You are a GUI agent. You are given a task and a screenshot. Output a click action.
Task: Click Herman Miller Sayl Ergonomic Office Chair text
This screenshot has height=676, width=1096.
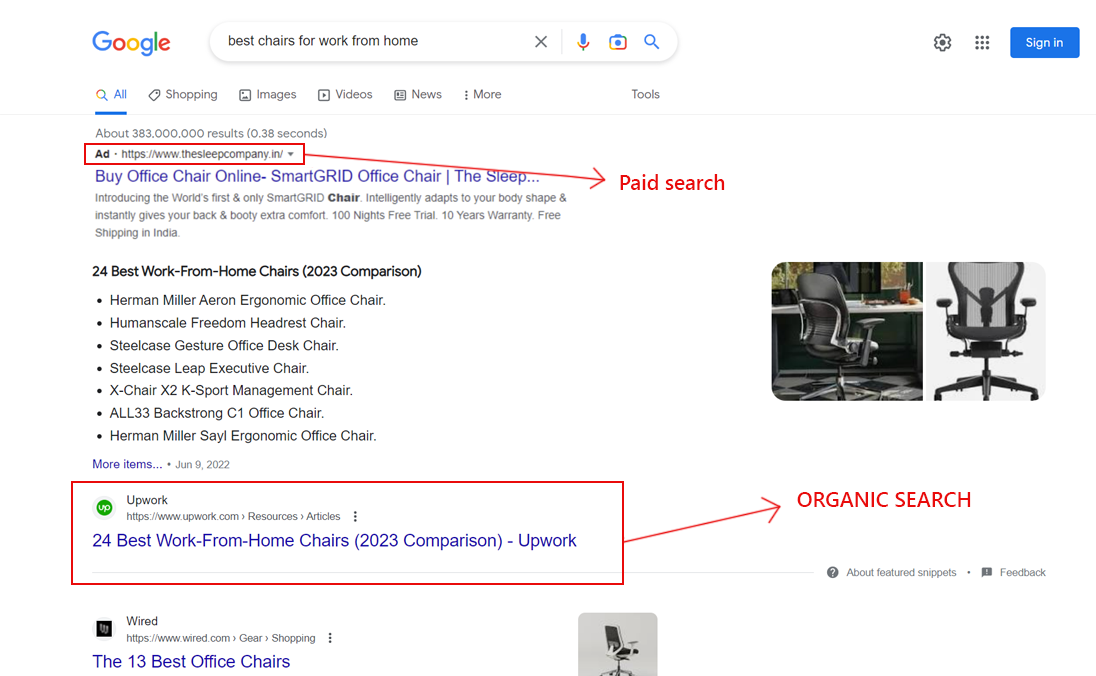[243, 436]
